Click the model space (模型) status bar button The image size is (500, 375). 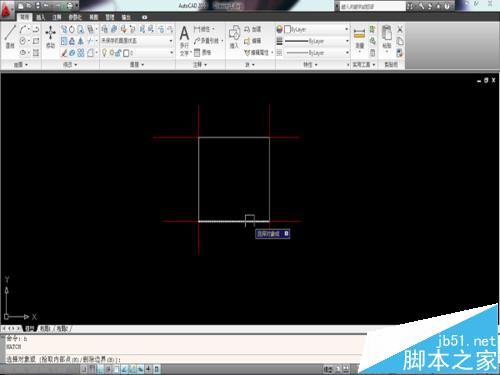(328, 369)
